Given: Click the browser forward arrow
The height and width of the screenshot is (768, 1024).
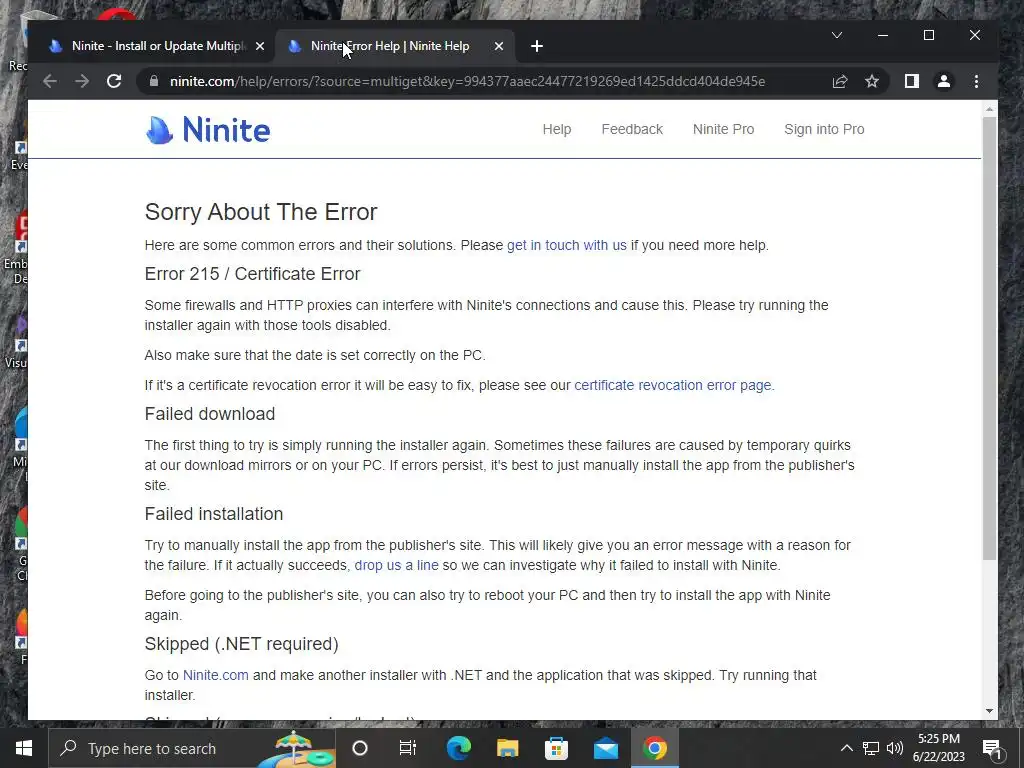Looking at the screenshot, I should coord(82,81).
